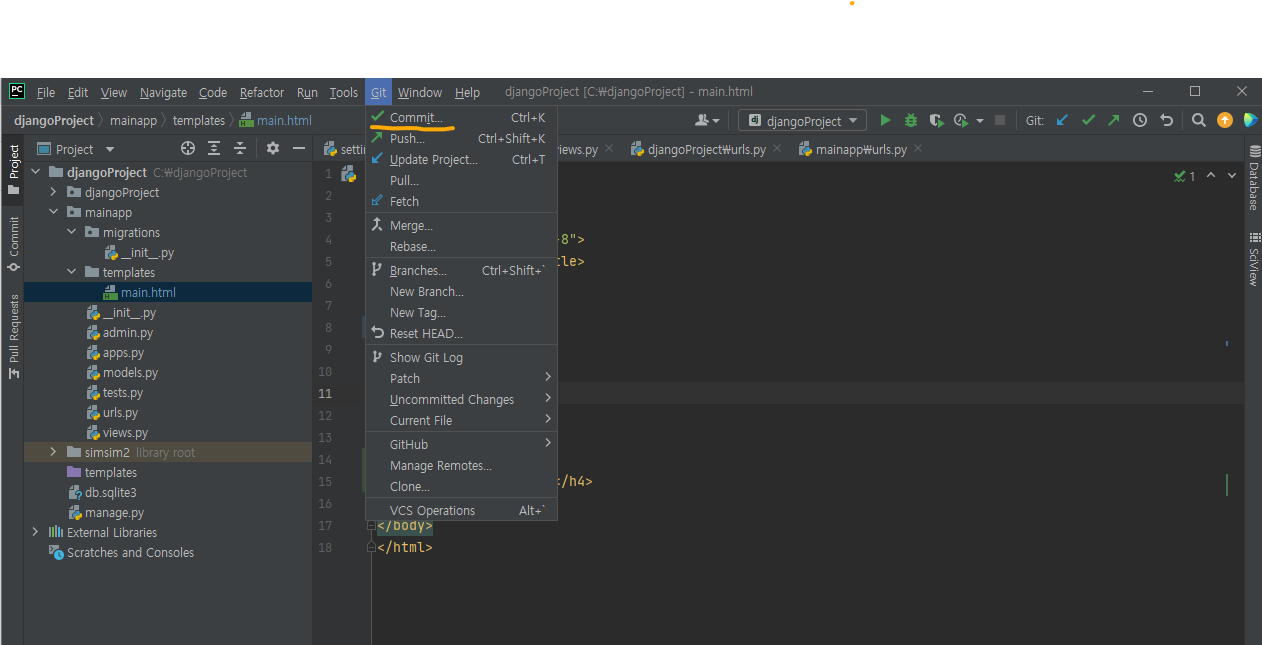Expand the simsim2 library root folder

click(x=53, y=452)
